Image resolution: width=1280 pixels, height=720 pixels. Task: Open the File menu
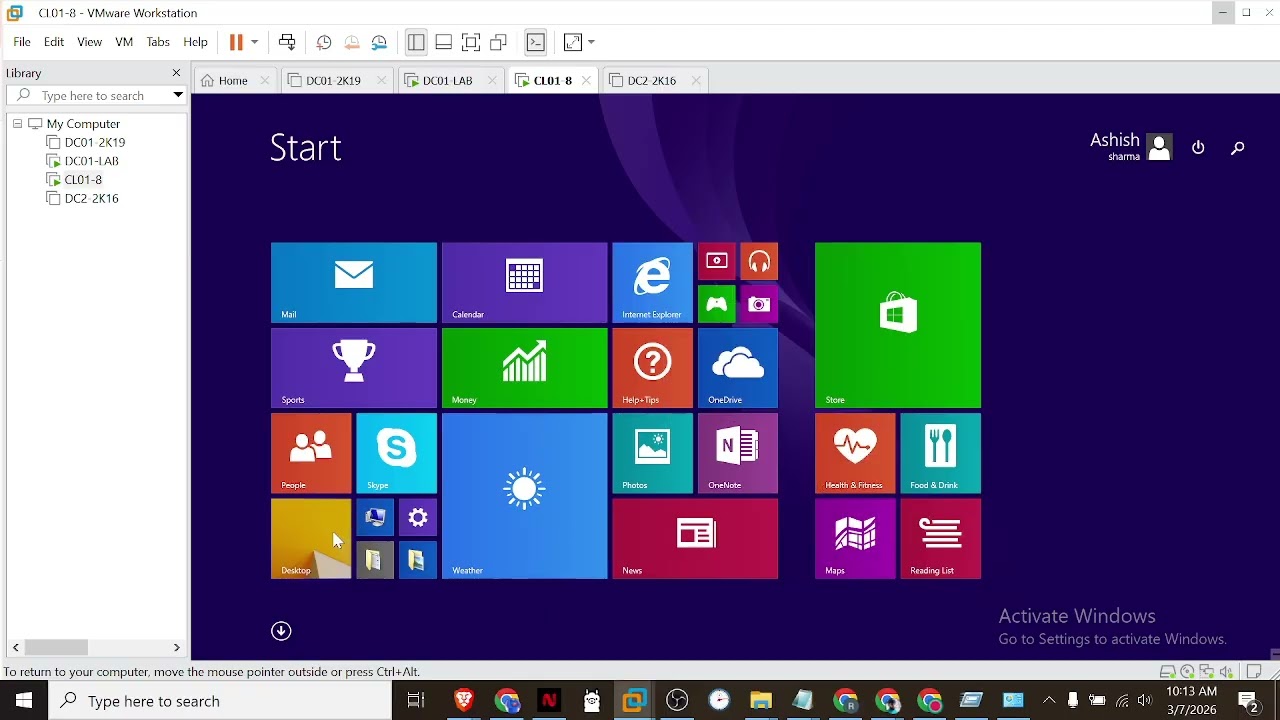[22, 43]
